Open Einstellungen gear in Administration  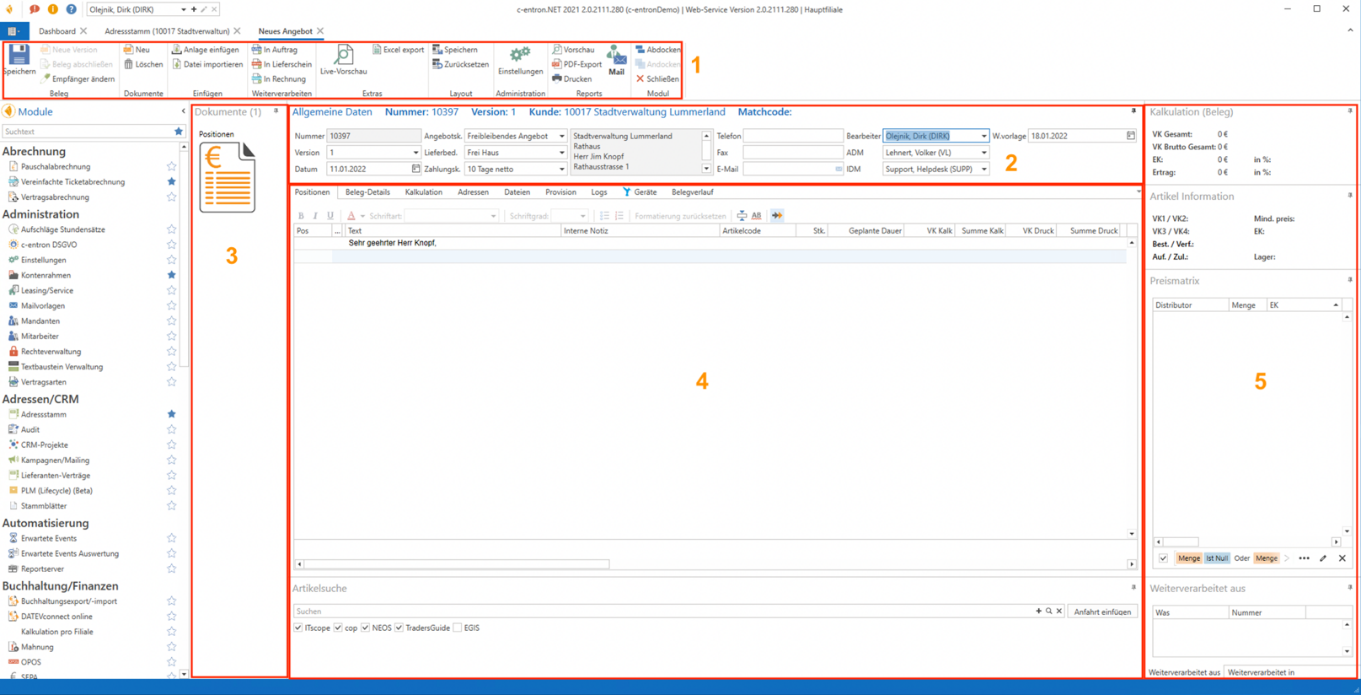pyautogui.click(x=520, y=55)
